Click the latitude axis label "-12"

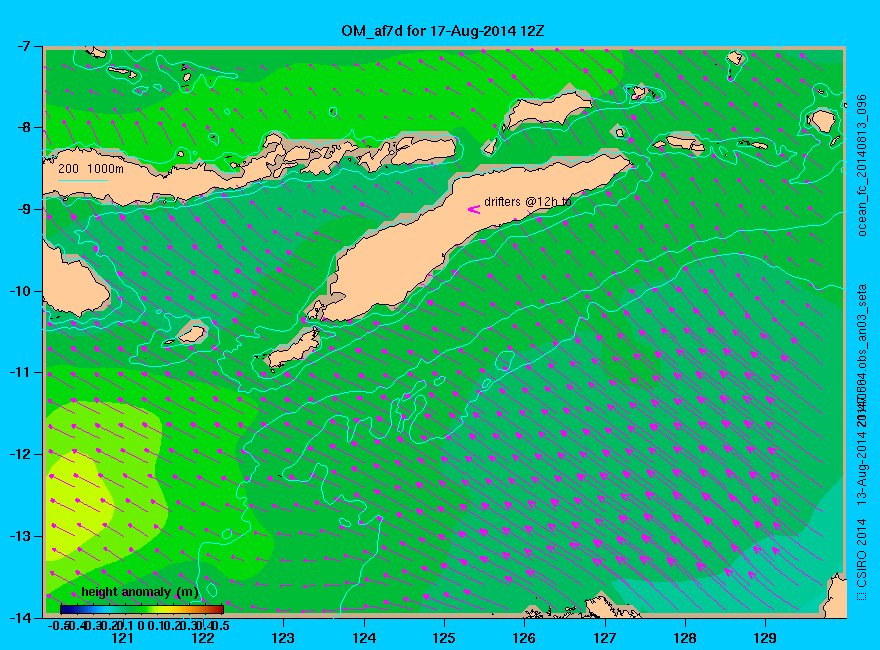[20, 454]
